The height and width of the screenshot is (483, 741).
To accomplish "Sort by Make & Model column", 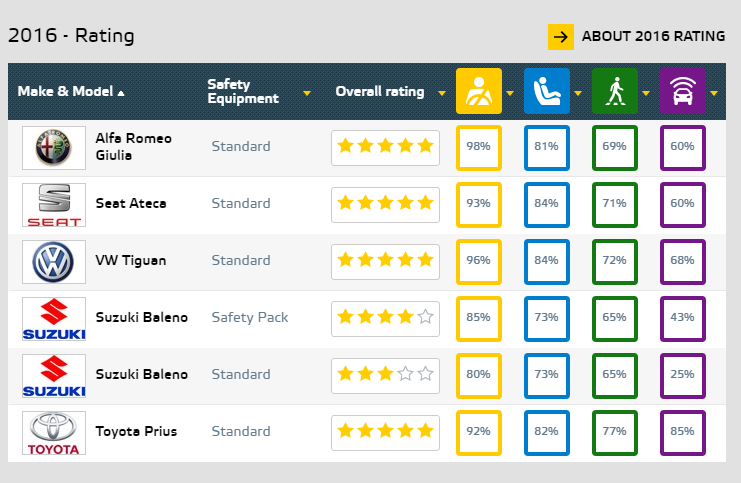I will [x=71, y=92].
